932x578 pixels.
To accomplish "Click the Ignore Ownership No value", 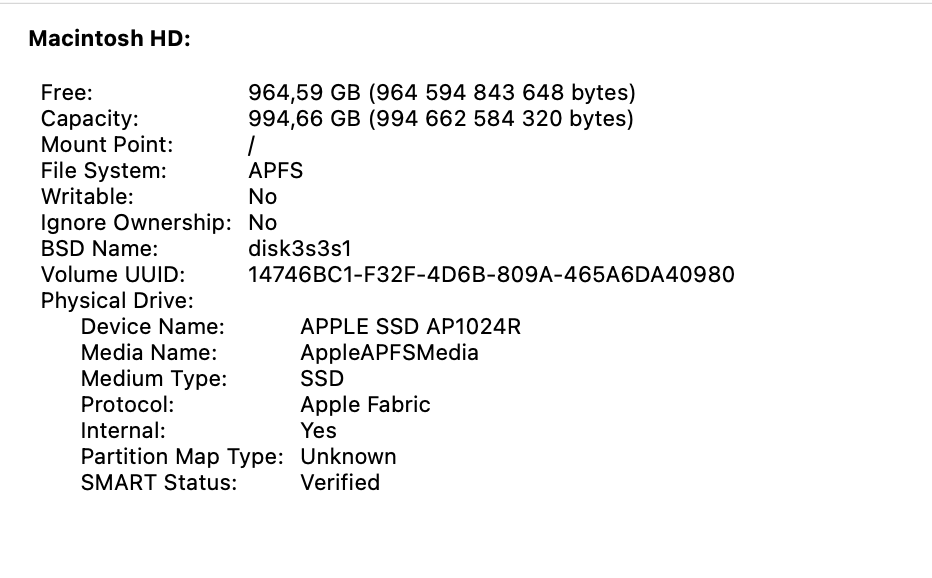I will pyautogui.click(x=262, y=223).
